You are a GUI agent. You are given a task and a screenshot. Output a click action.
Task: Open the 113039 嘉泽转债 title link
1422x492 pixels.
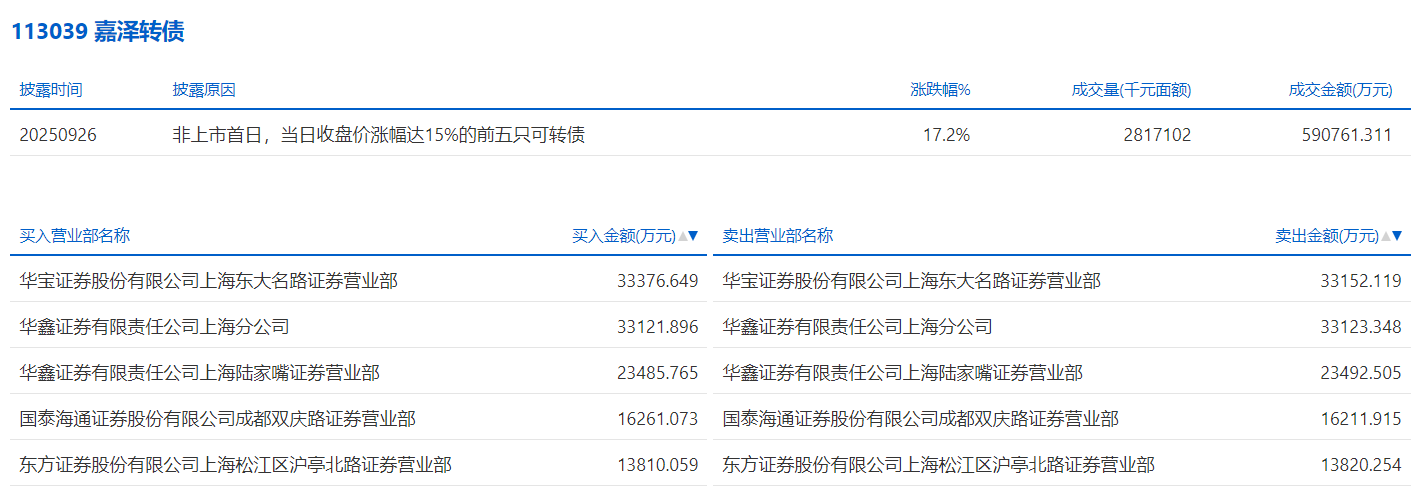click(98, 32)
